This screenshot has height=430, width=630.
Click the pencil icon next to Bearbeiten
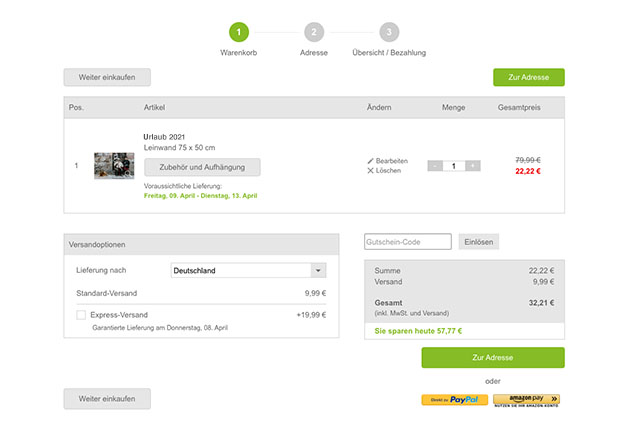click(x=371, y=160)
